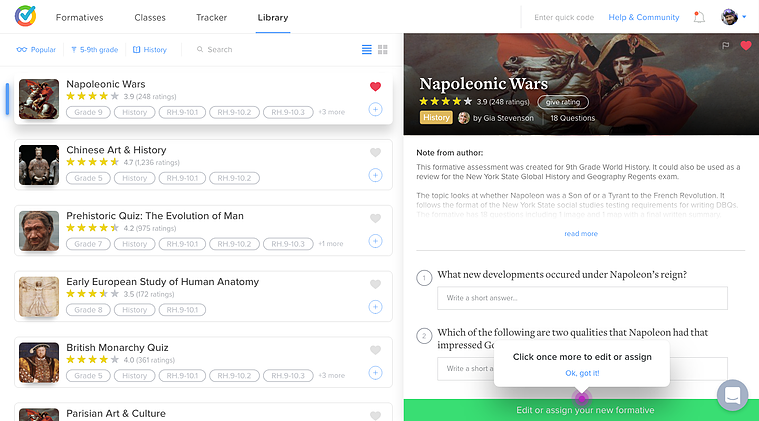Click Grade 9 tag on Napoleonic Wars

88,112
